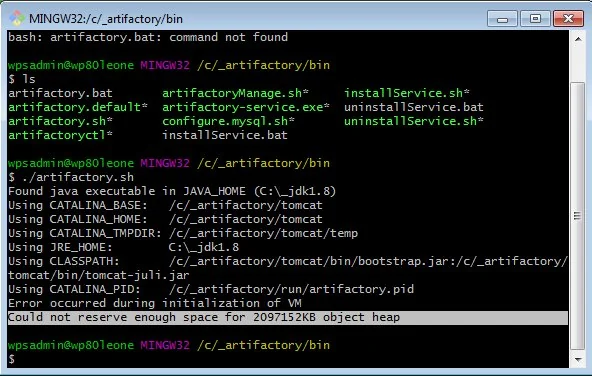Click the '$ ./artifactory.sh' command line

click(71, 177)
